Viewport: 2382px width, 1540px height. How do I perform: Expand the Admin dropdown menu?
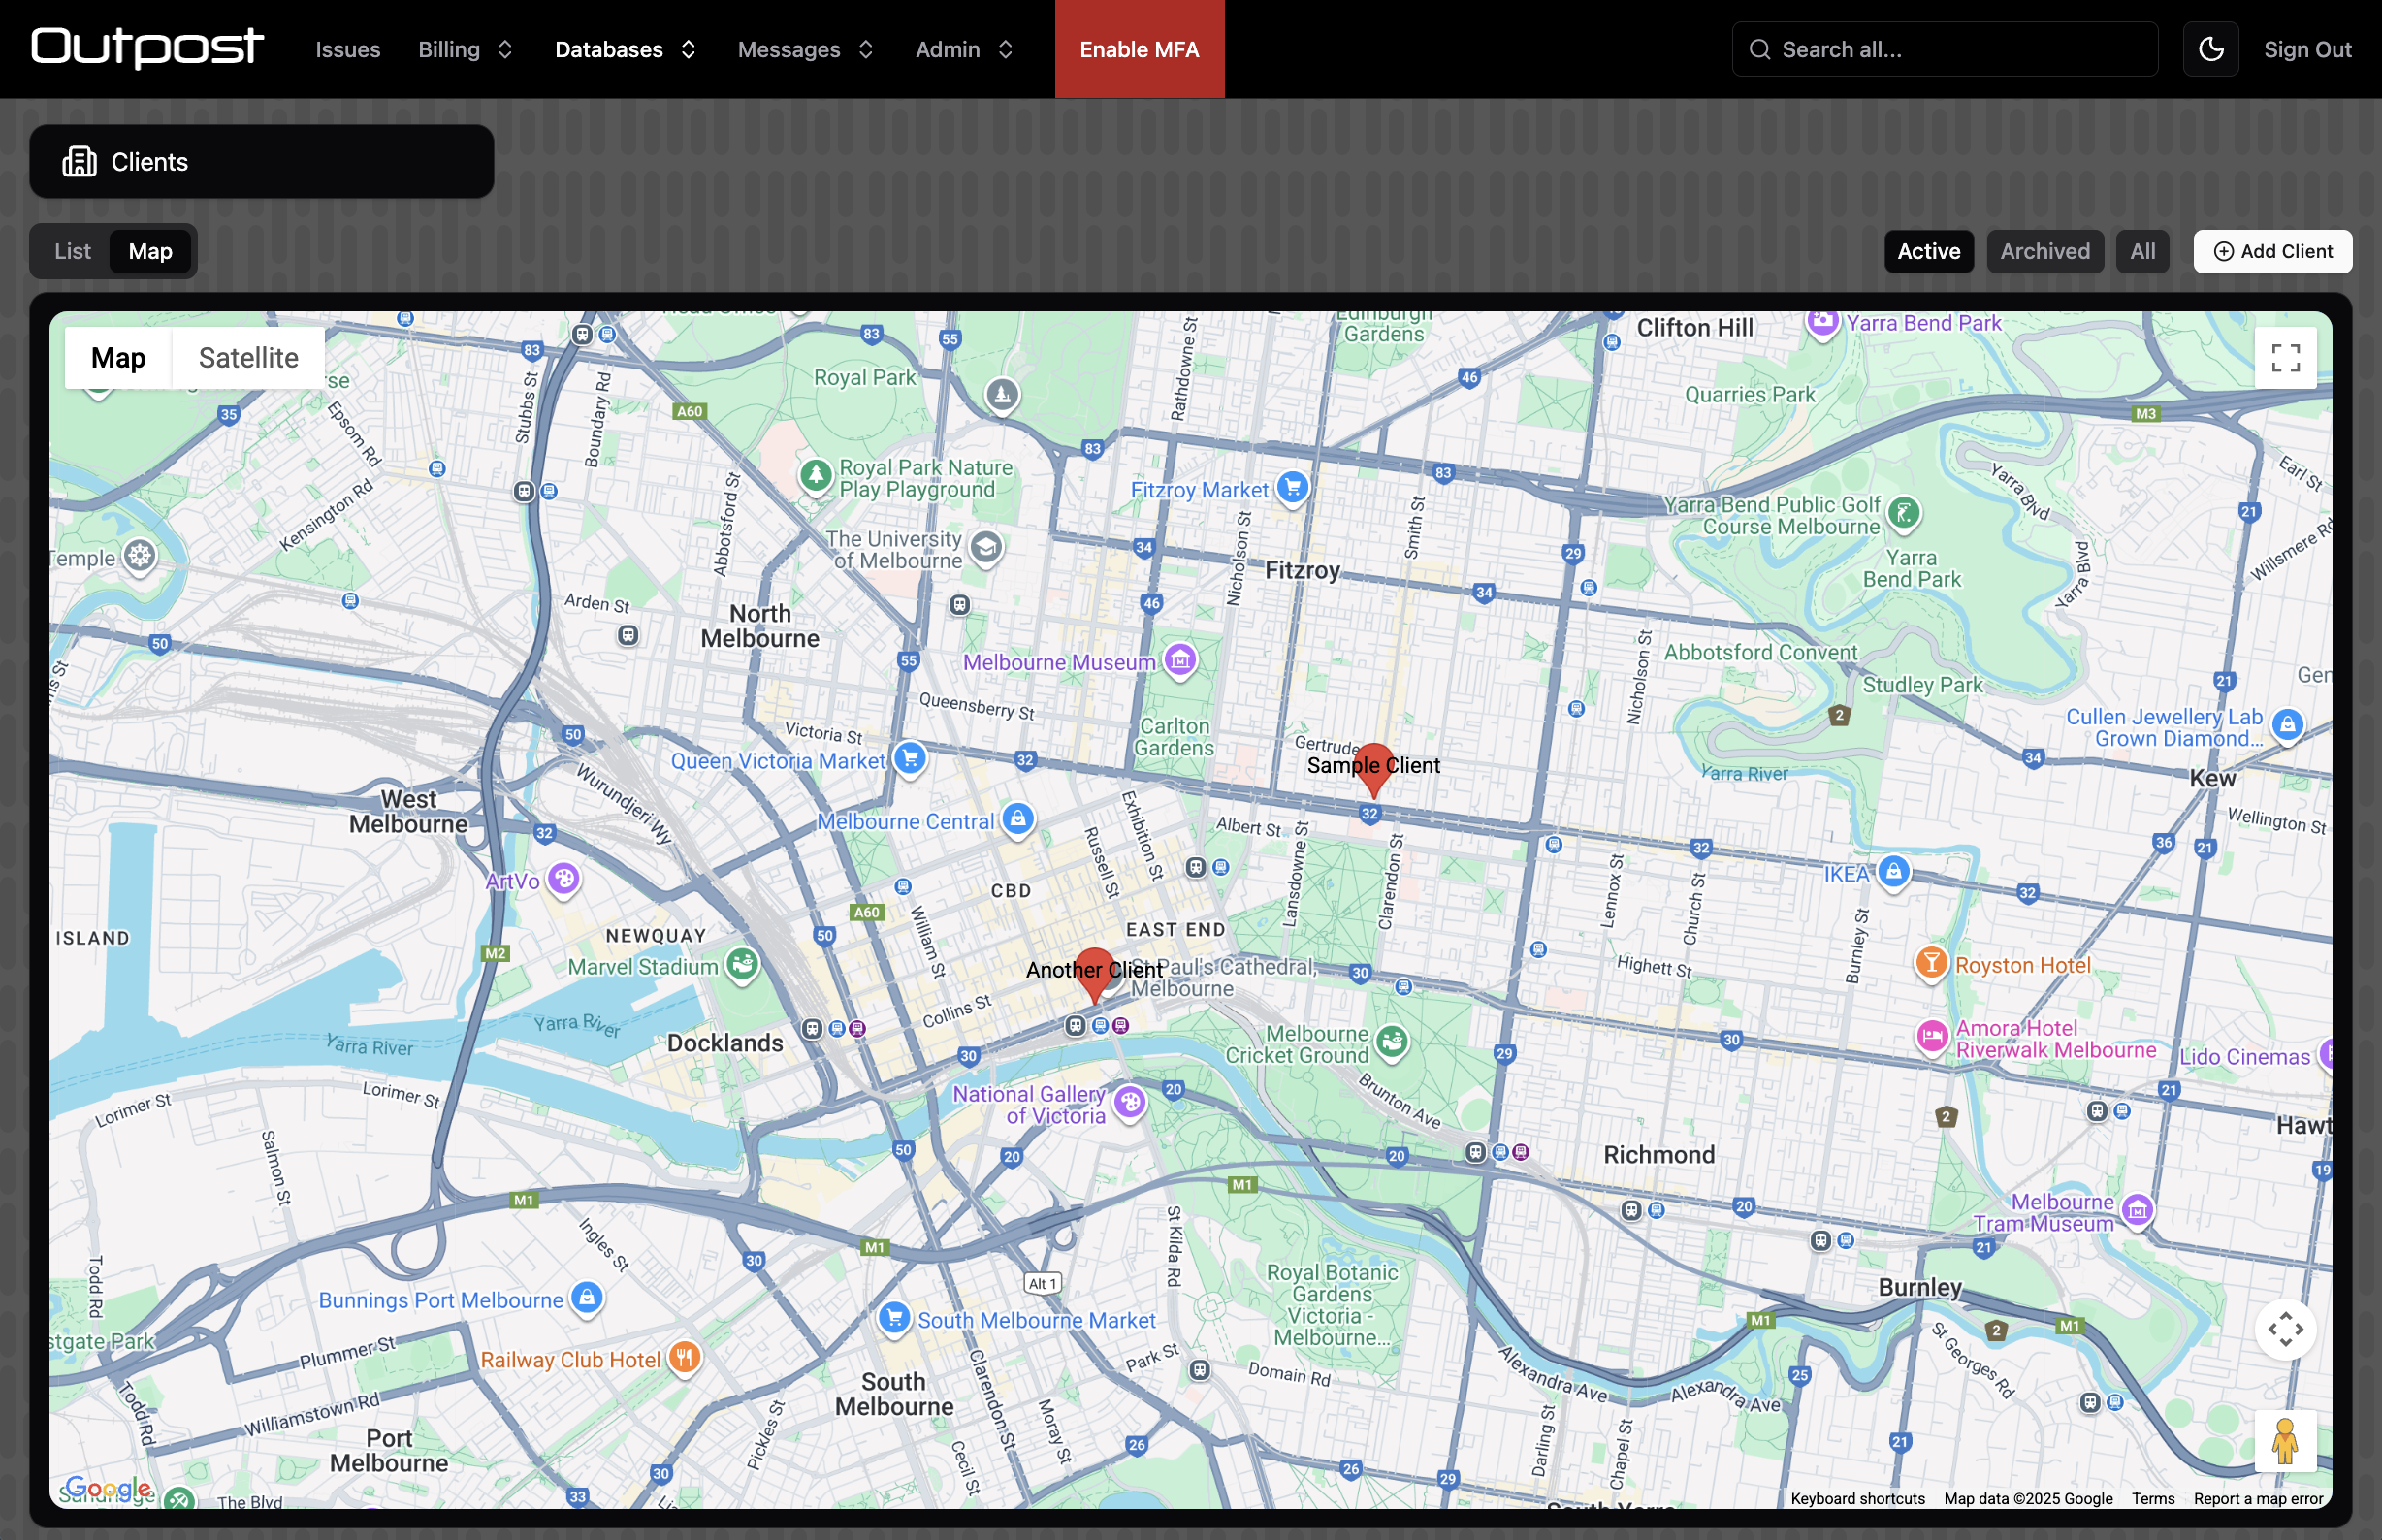(x=964, y=49)
